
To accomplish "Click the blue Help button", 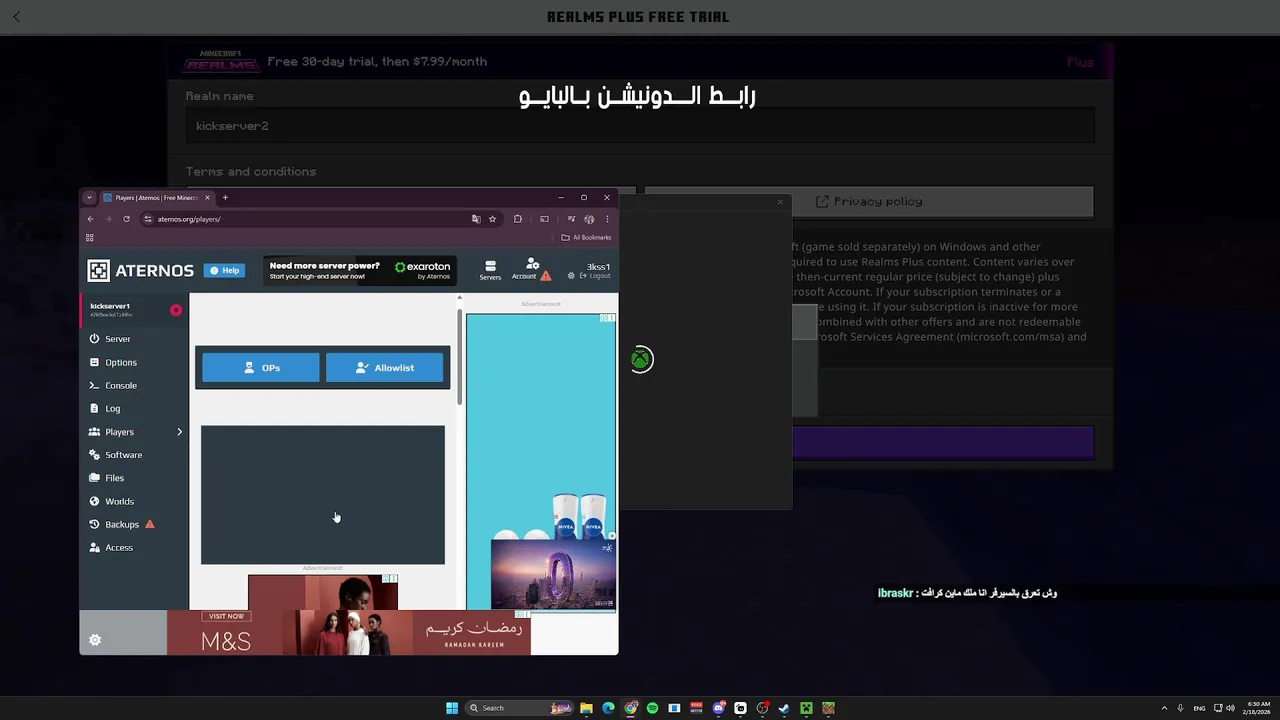I will tap(224, 270).
